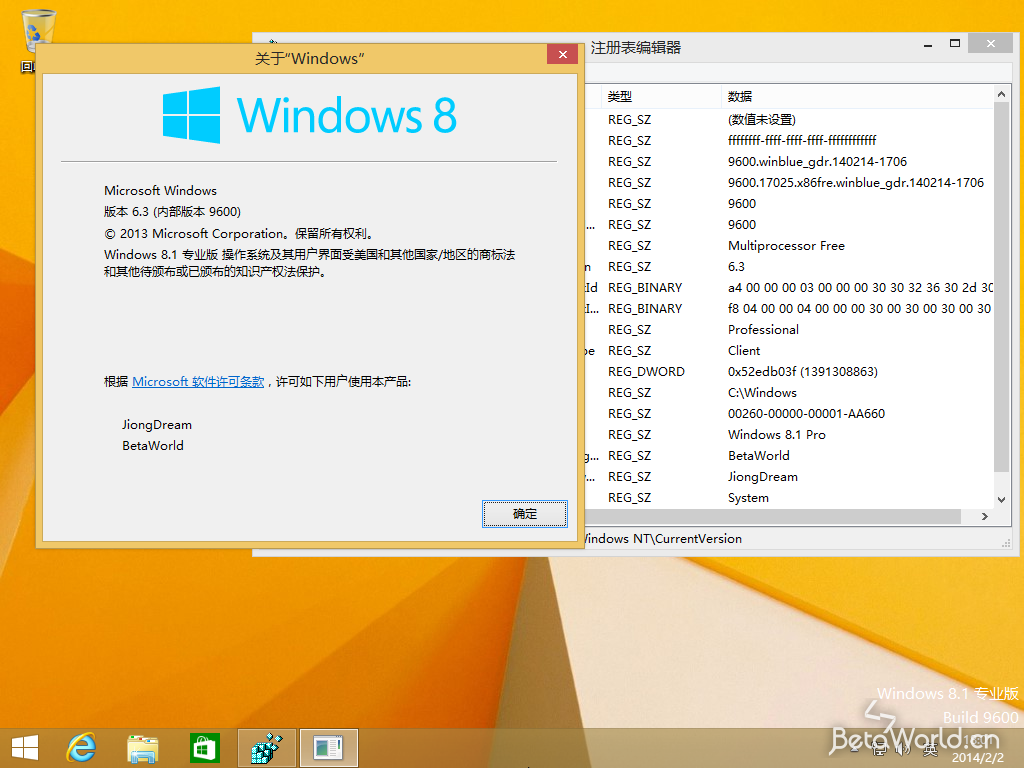The image size is (1024, 768).
Task: Show hidden tray icons arrow
Action: pyautogui.click(x=854, y=748)
